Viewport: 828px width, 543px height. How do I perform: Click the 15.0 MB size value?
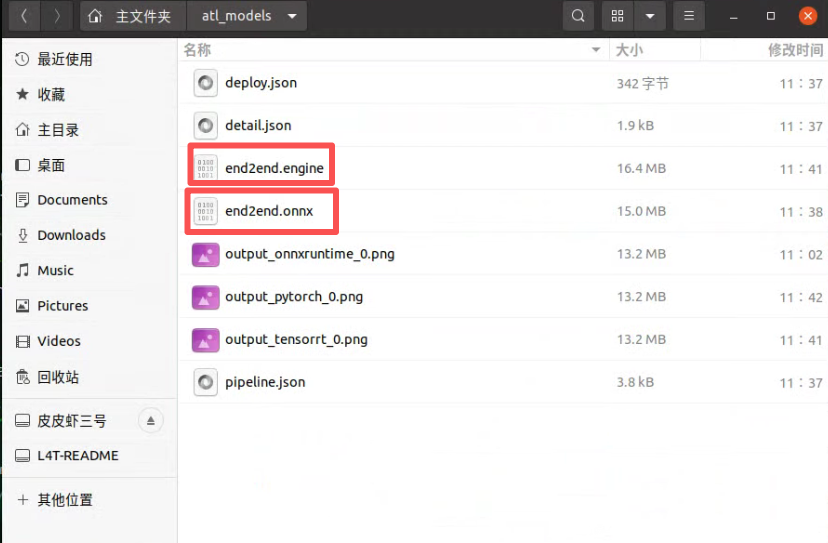coord(642,211)
